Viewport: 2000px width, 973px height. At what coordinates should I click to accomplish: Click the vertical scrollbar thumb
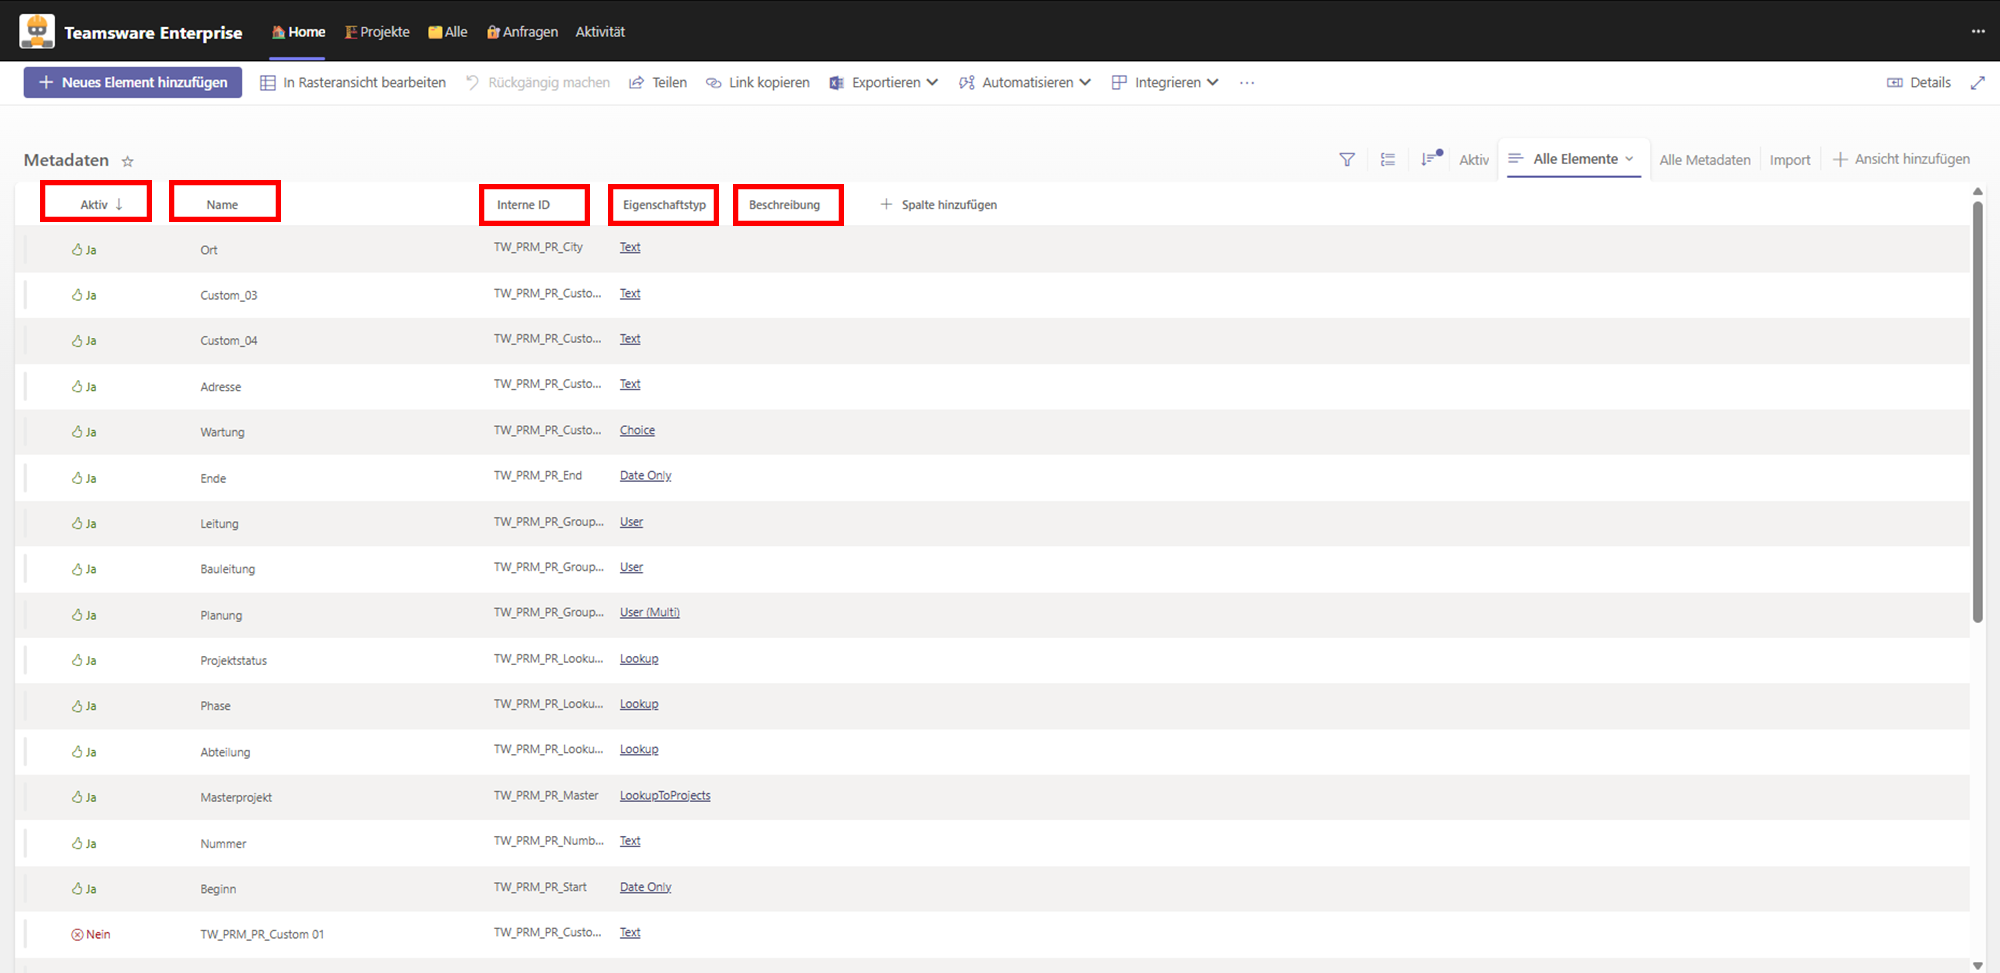tap(1977, 410)
